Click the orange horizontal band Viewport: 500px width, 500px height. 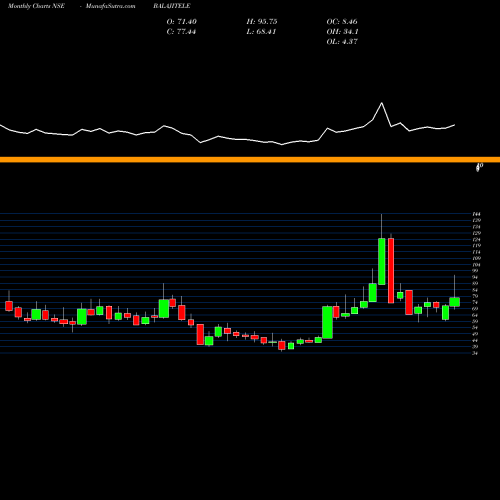point(250,160)
